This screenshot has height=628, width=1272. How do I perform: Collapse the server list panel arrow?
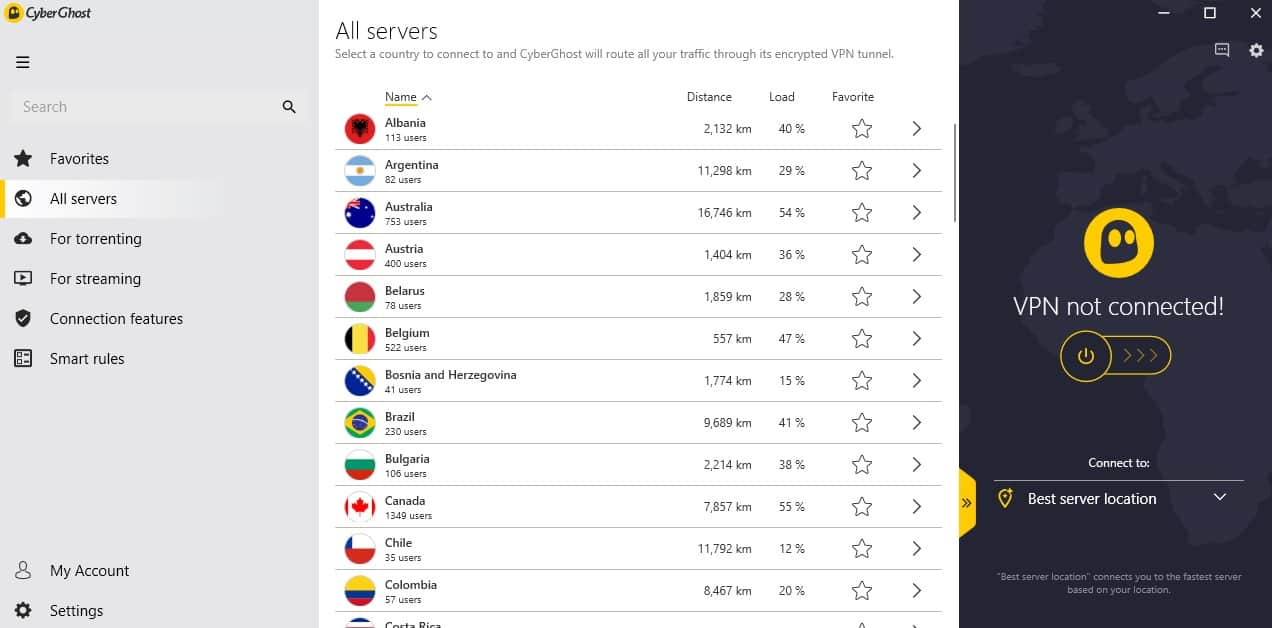pos(966,503)
